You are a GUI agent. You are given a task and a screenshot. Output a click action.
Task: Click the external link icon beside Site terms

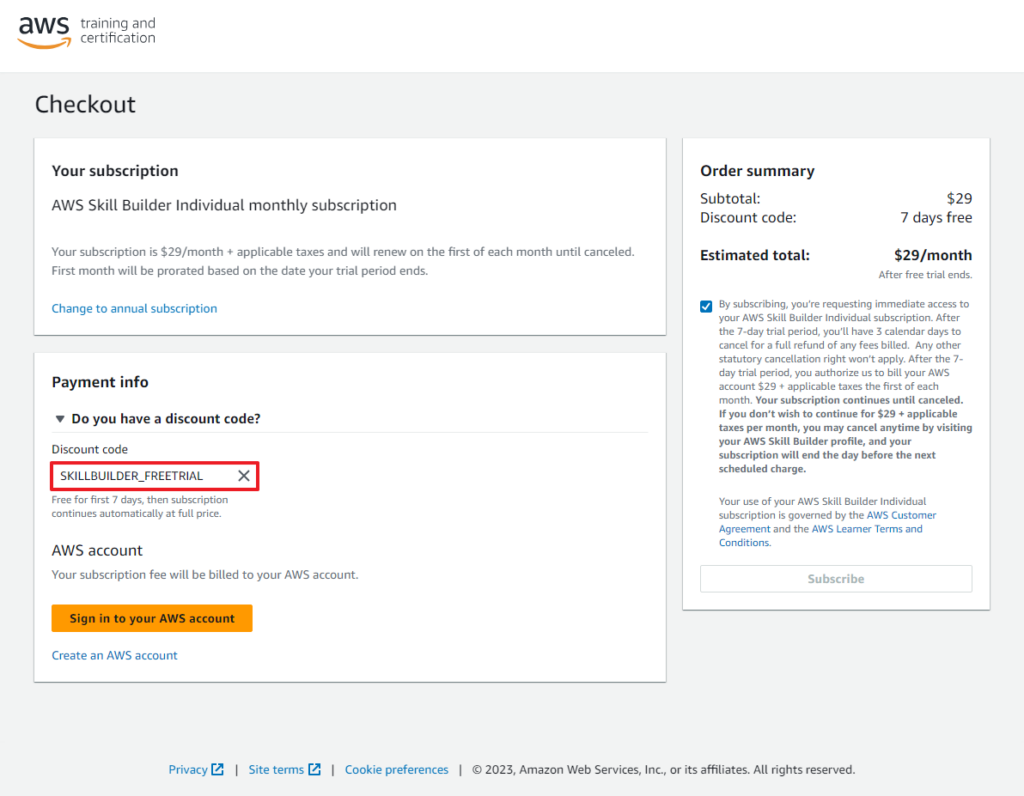[x=314, y=769]
